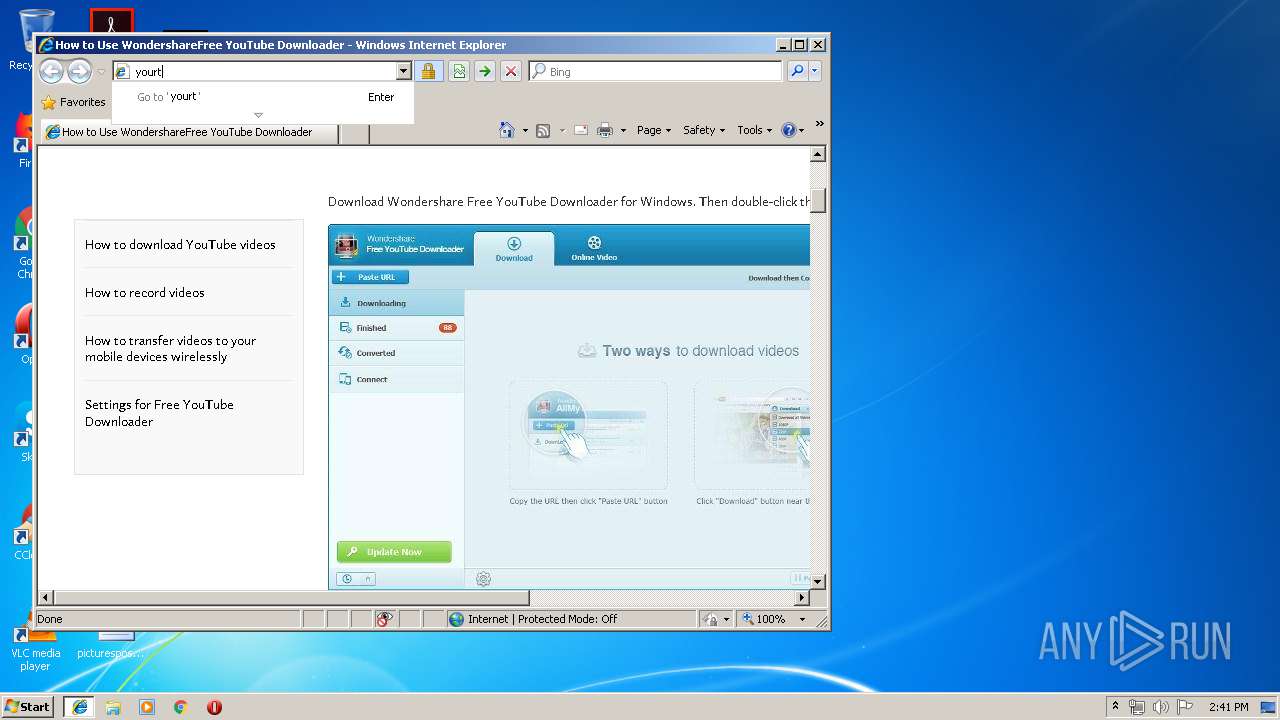Click the blue Help question-mark icon

pyautogui.click(x=788, y=130)
